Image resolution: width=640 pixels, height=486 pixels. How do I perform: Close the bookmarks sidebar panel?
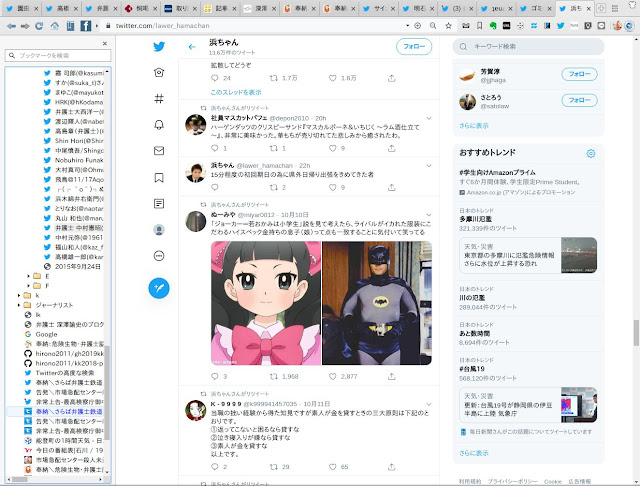[105, 43]
